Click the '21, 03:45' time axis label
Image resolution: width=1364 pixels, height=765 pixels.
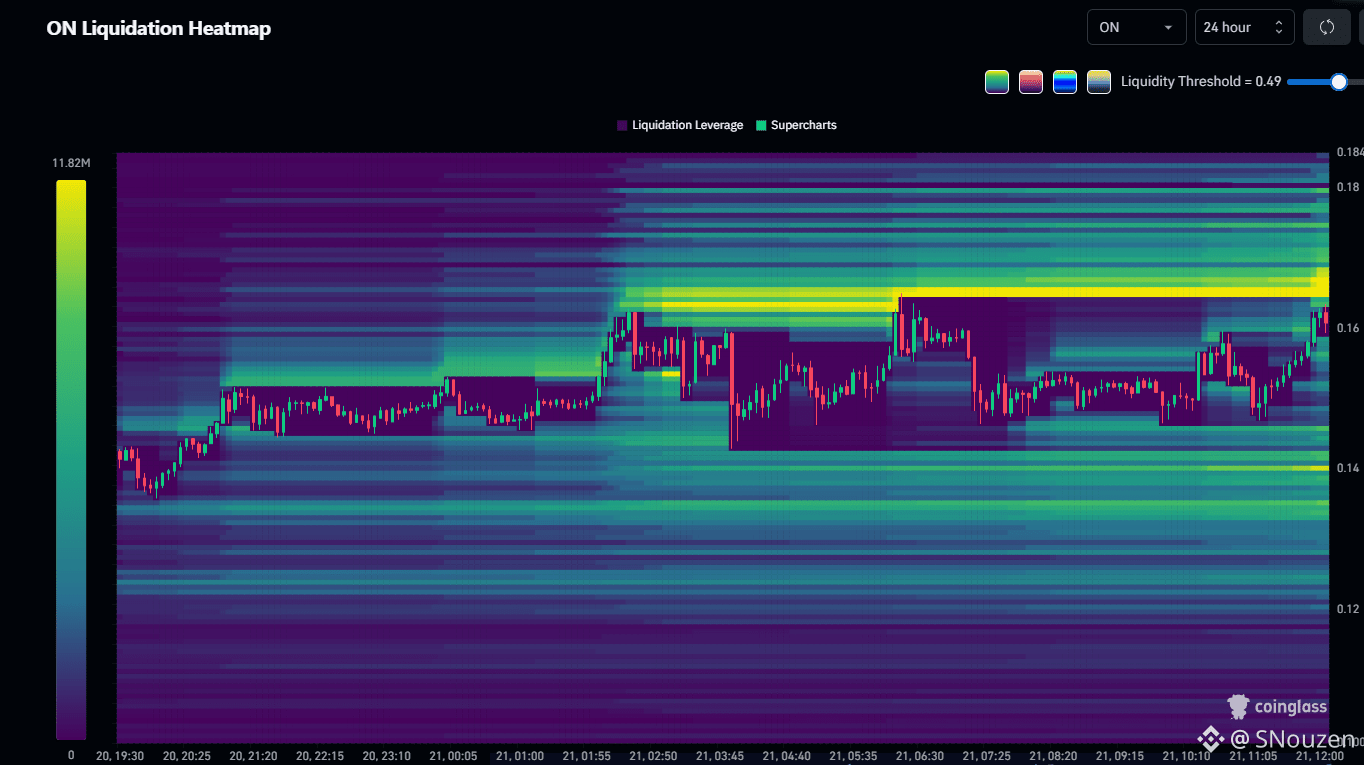pyautogui.click(x=720, y=756)
